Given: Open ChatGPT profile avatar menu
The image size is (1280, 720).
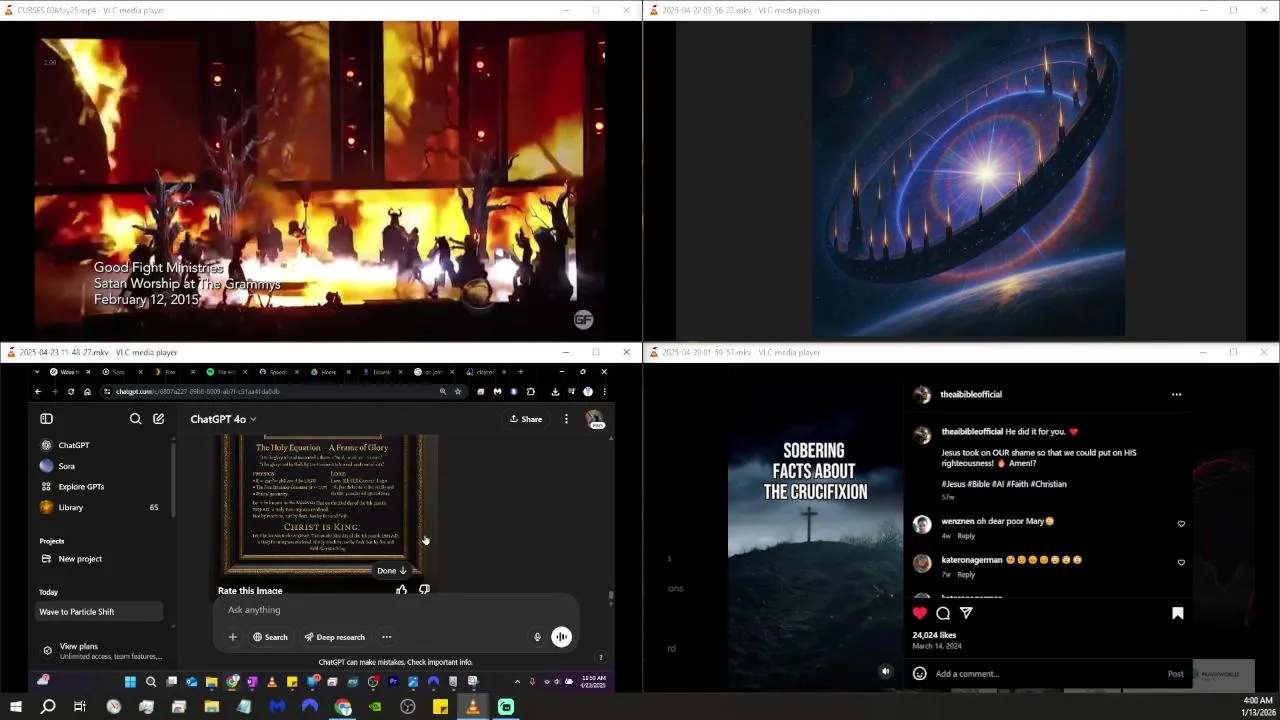Looking at the screenshot, I should tap(594, 419).
